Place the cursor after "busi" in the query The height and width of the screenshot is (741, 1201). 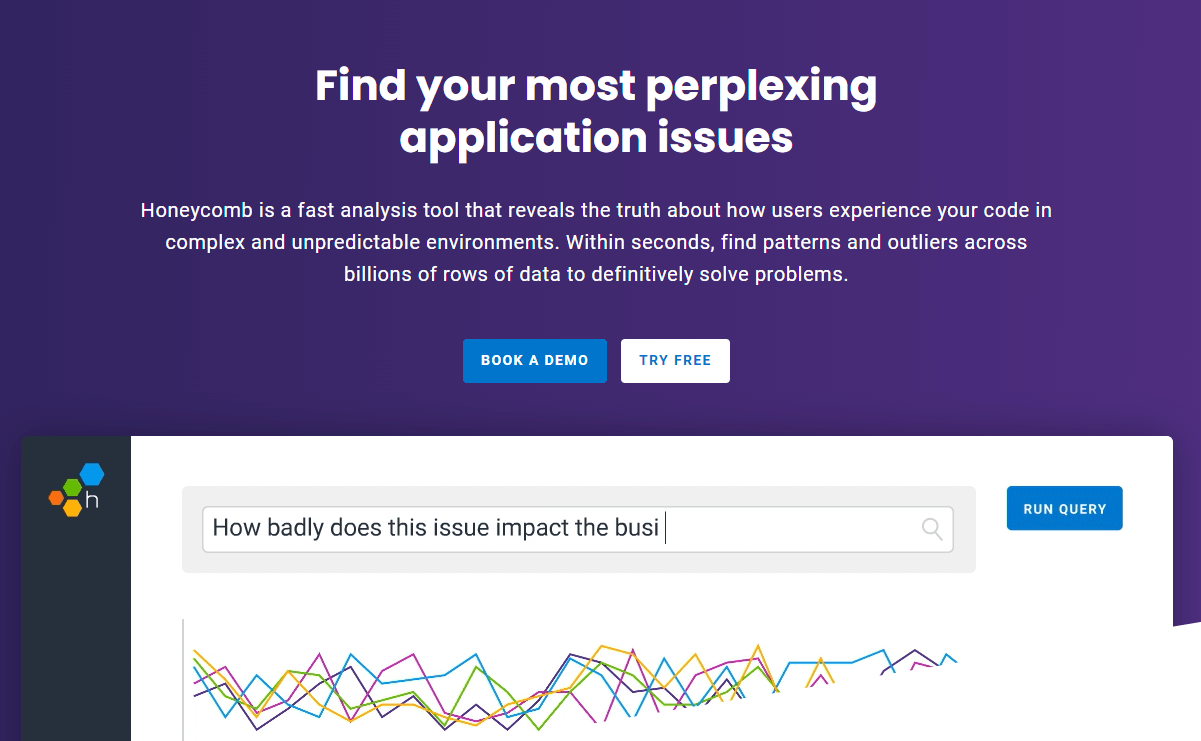point(664,529)
